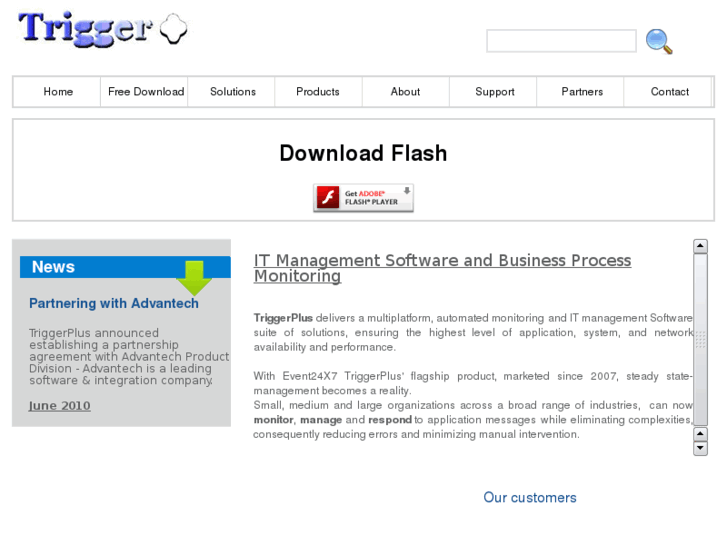The width and height of the screenshot is (727, 545).
Task: Click the green down arrow in News
Action: 194,278
